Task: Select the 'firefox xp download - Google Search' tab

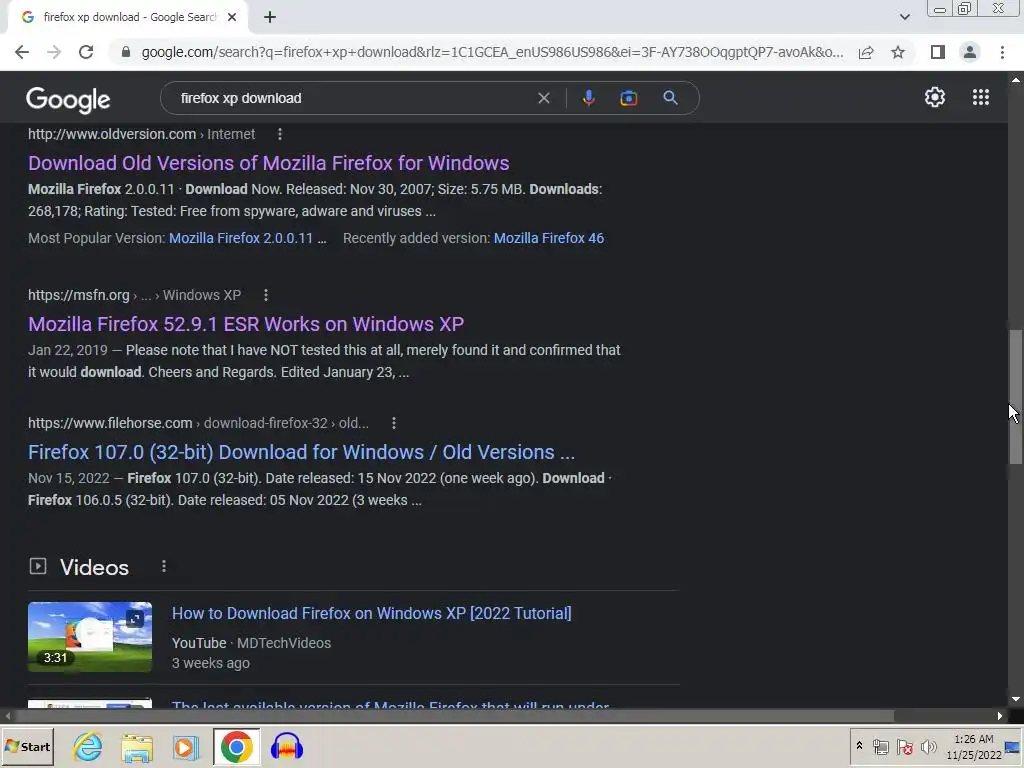Action: point(129,18)
